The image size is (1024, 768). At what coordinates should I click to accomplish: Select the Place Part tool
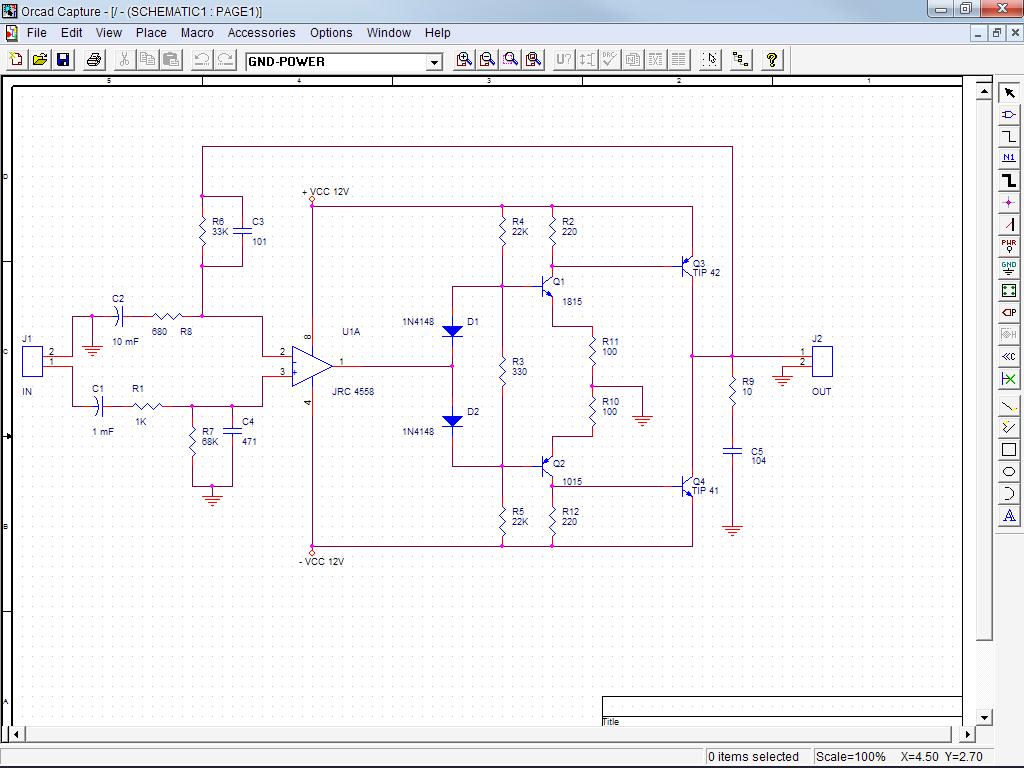coord(1009,114)
